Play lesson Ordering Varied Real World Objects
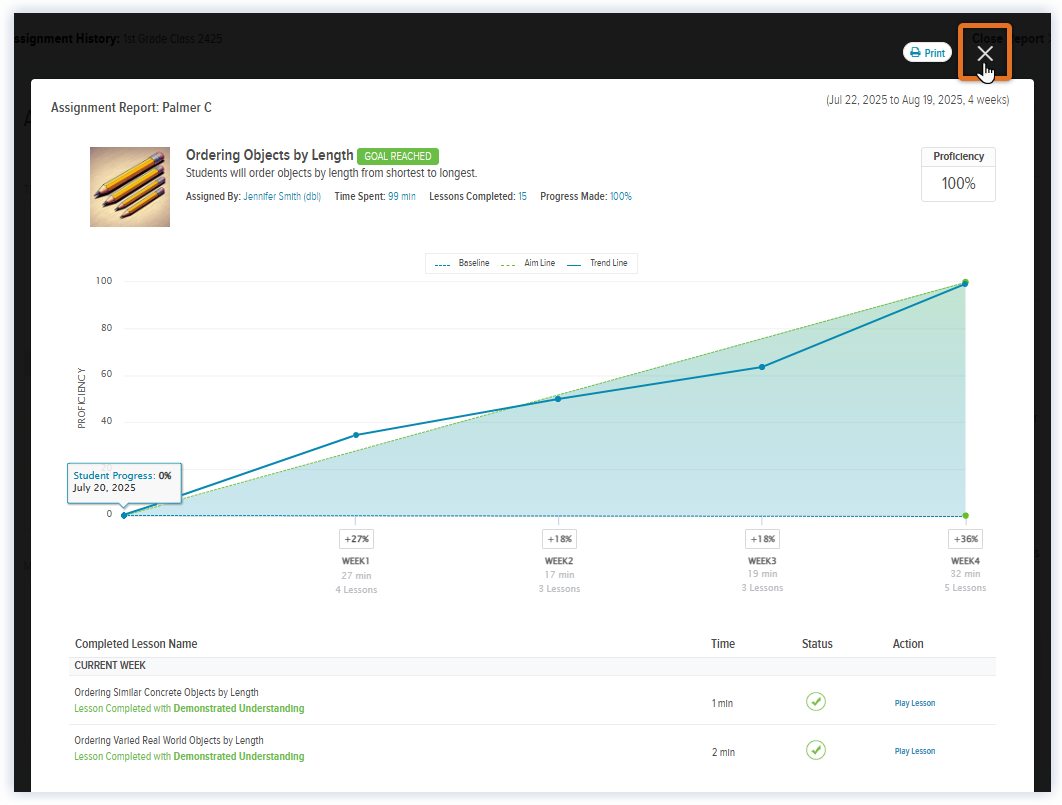1062x805 pixels. [914, 752]
